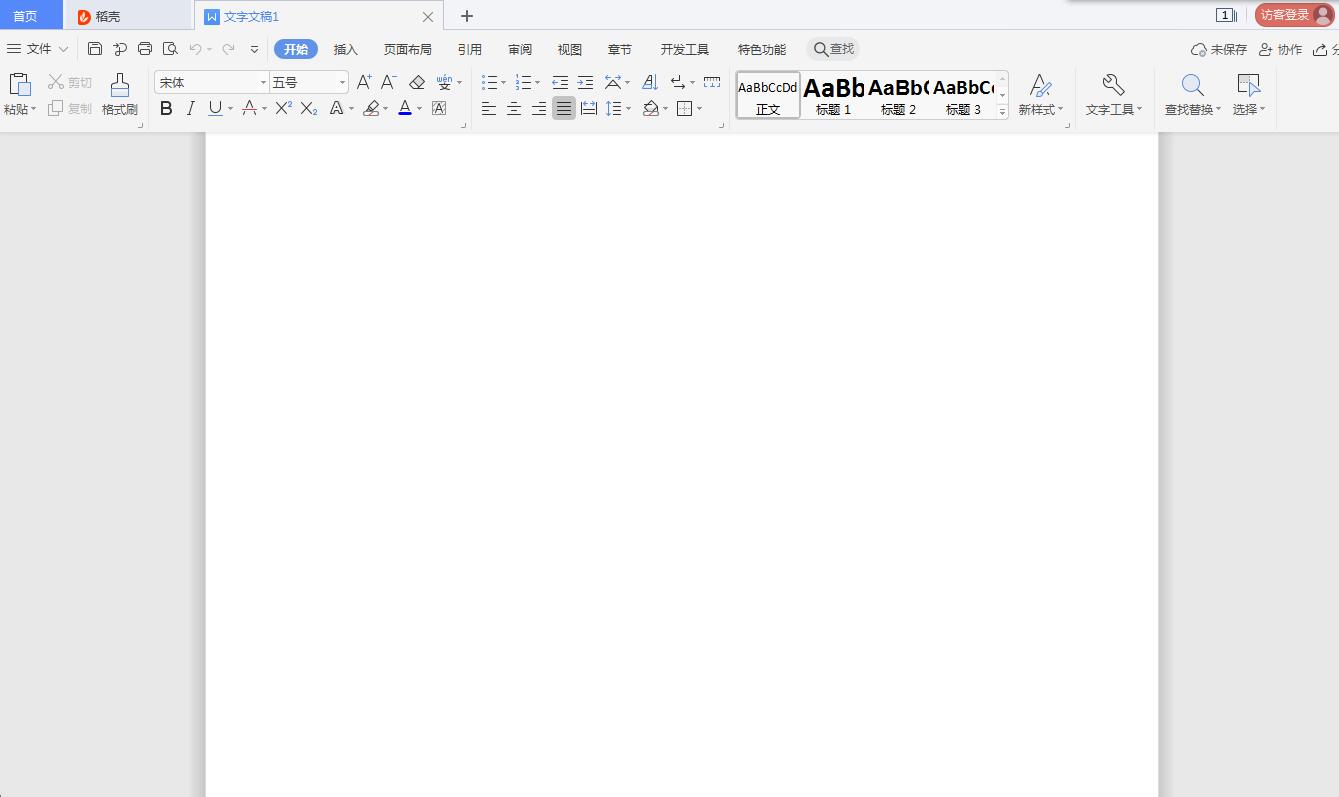Click the print icon in quick access toolbar
The width and height of the screenshot is (1339, 797).
click(145, 49)
